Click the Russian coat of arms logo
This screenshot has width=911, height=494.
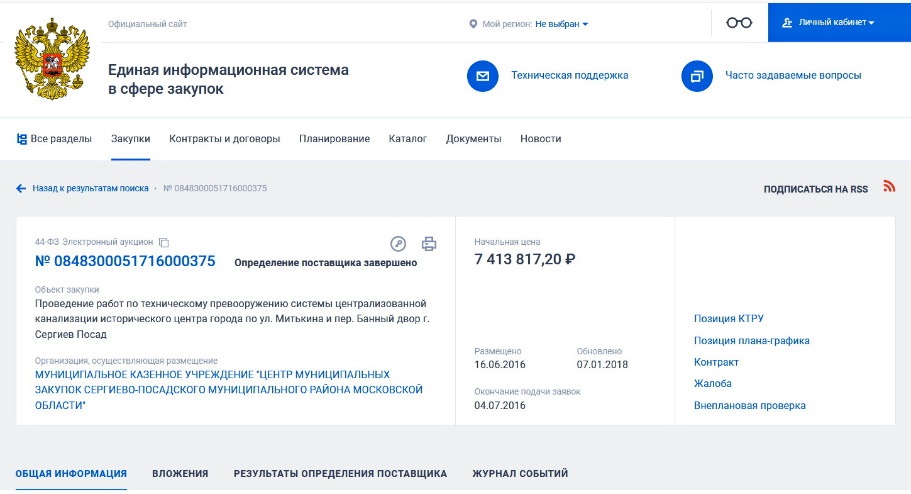(52, 59)
